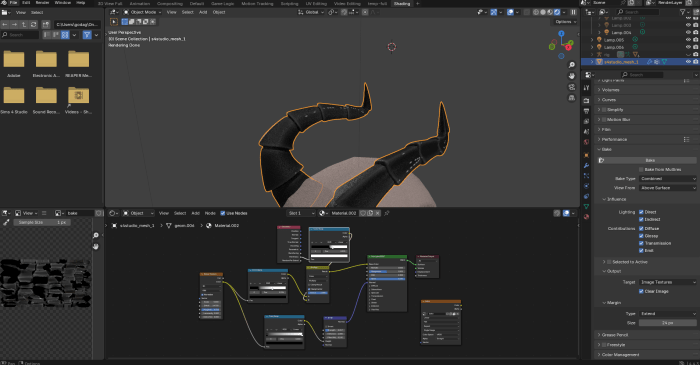The height and width of the screenshot is (365, 700).
Task: Click the Material.002 name field
Action: coord(343,213)
